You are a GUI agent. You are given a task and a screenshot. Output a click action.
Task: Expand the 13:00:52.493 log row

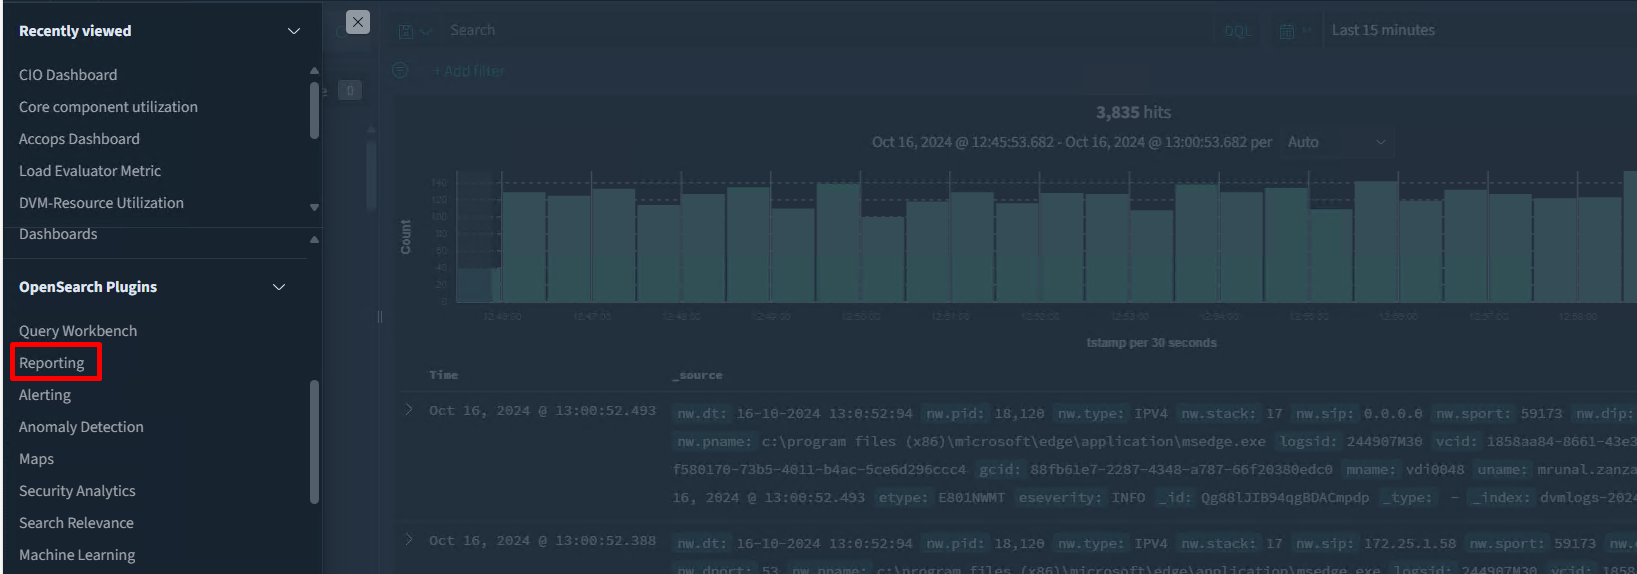coord(408,410)
